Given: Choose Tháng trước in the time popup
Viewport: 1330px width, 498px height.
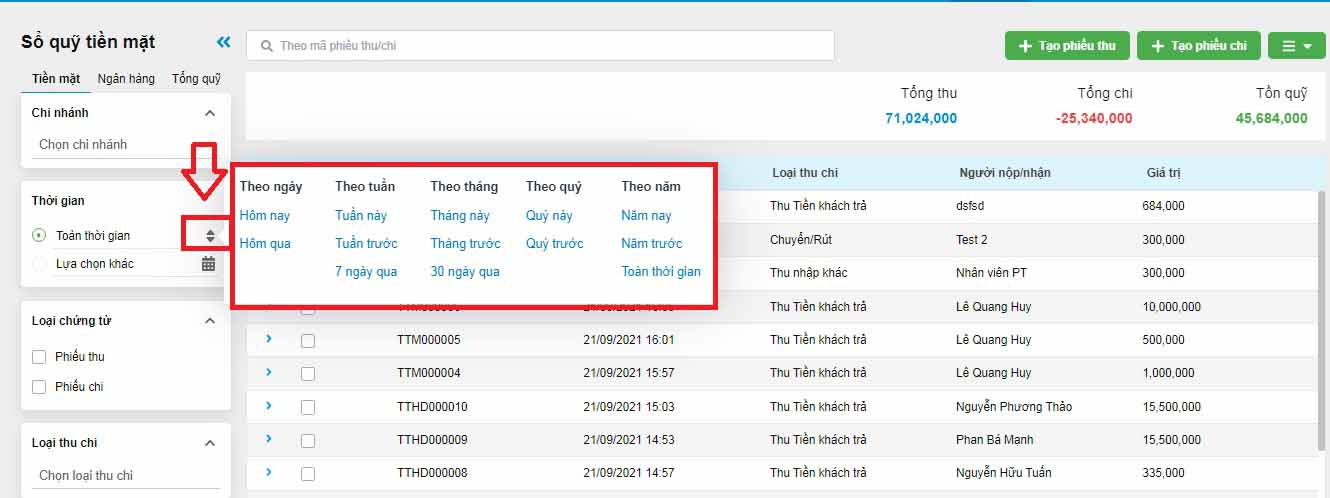Looking at the screenshot, I should click(x=465, y=243).
